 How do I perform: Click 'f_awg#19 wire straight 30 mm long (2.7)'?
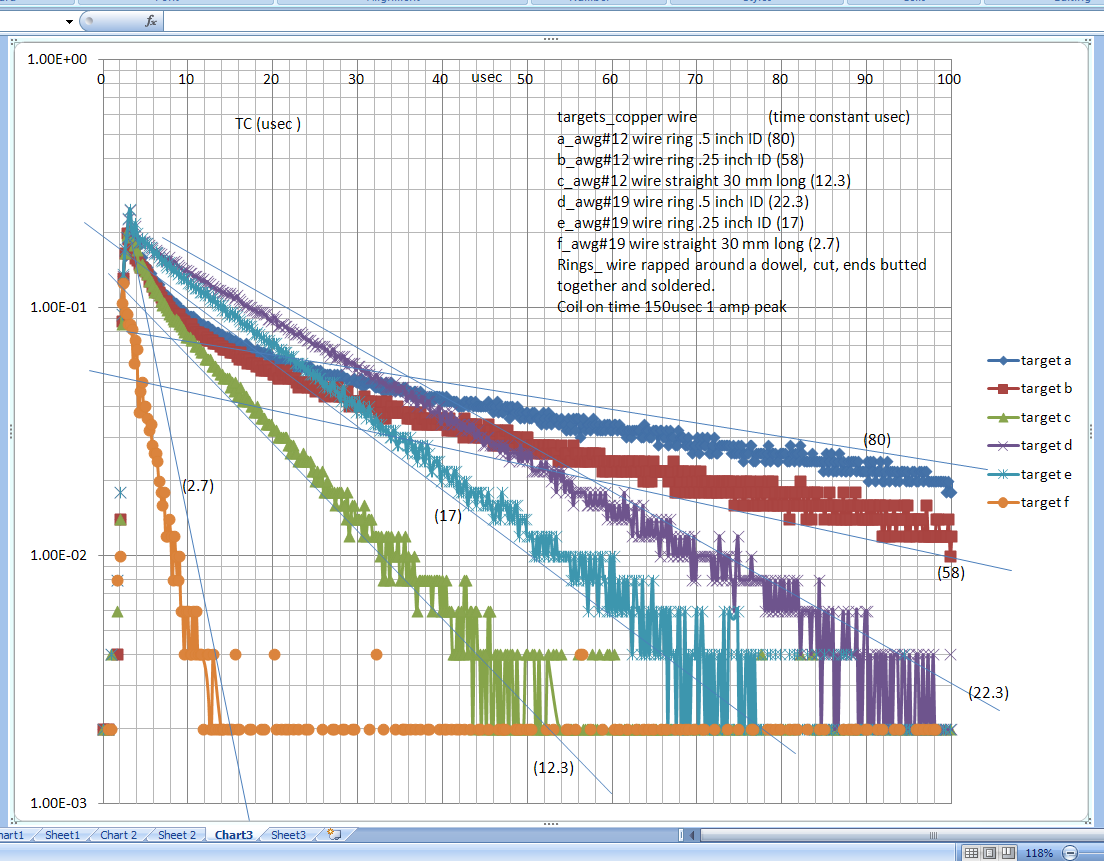tap(698, 244)
